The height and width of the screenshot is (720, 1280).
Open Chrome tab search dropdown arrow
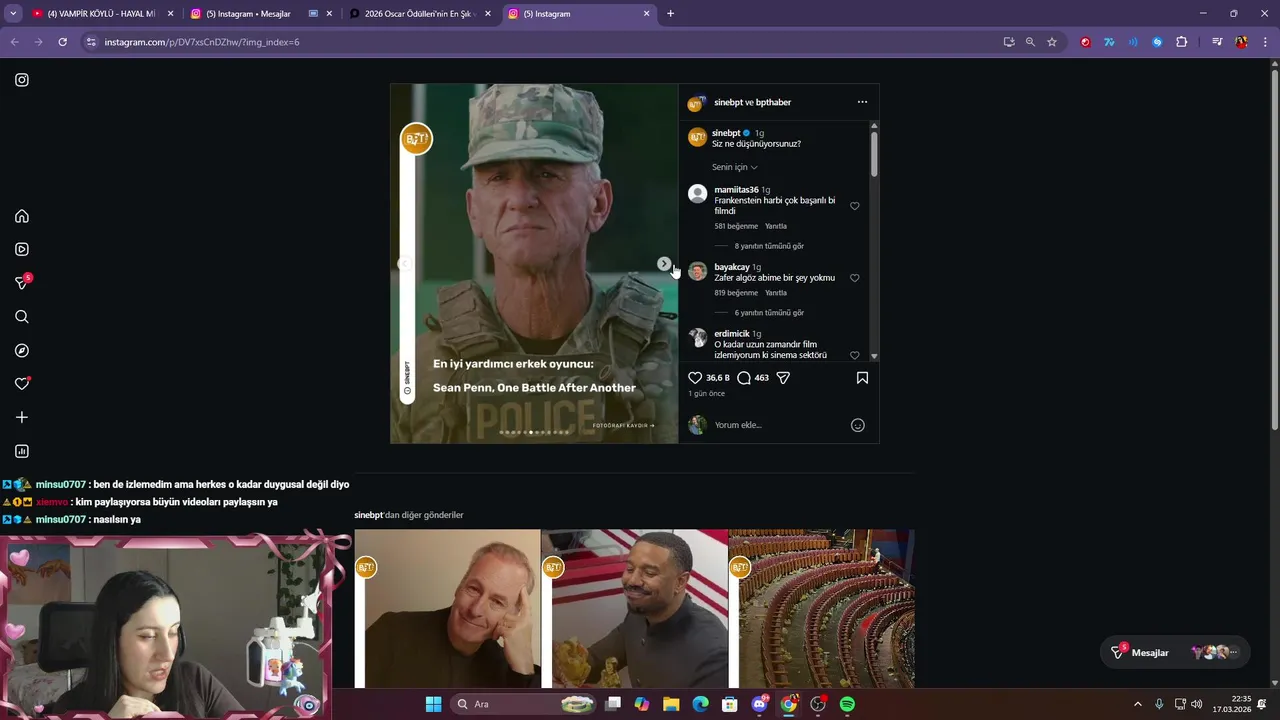pyautogui.click(x=13, y=14)
